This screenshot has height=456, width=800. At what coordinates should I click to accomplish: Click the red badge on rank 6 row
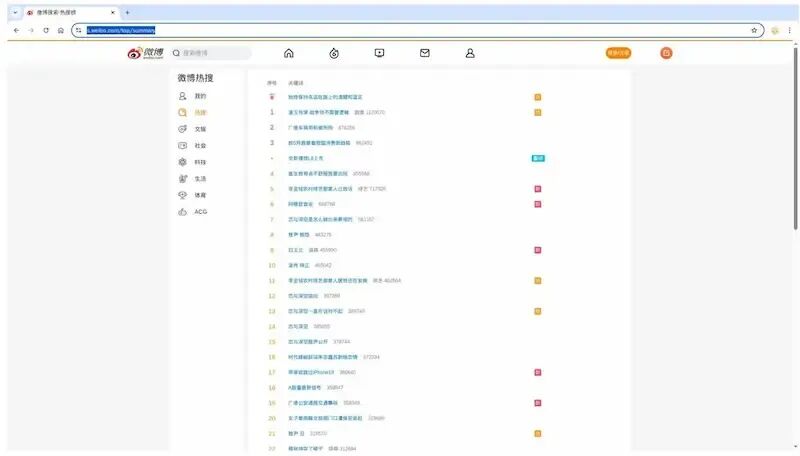point(538,204)
